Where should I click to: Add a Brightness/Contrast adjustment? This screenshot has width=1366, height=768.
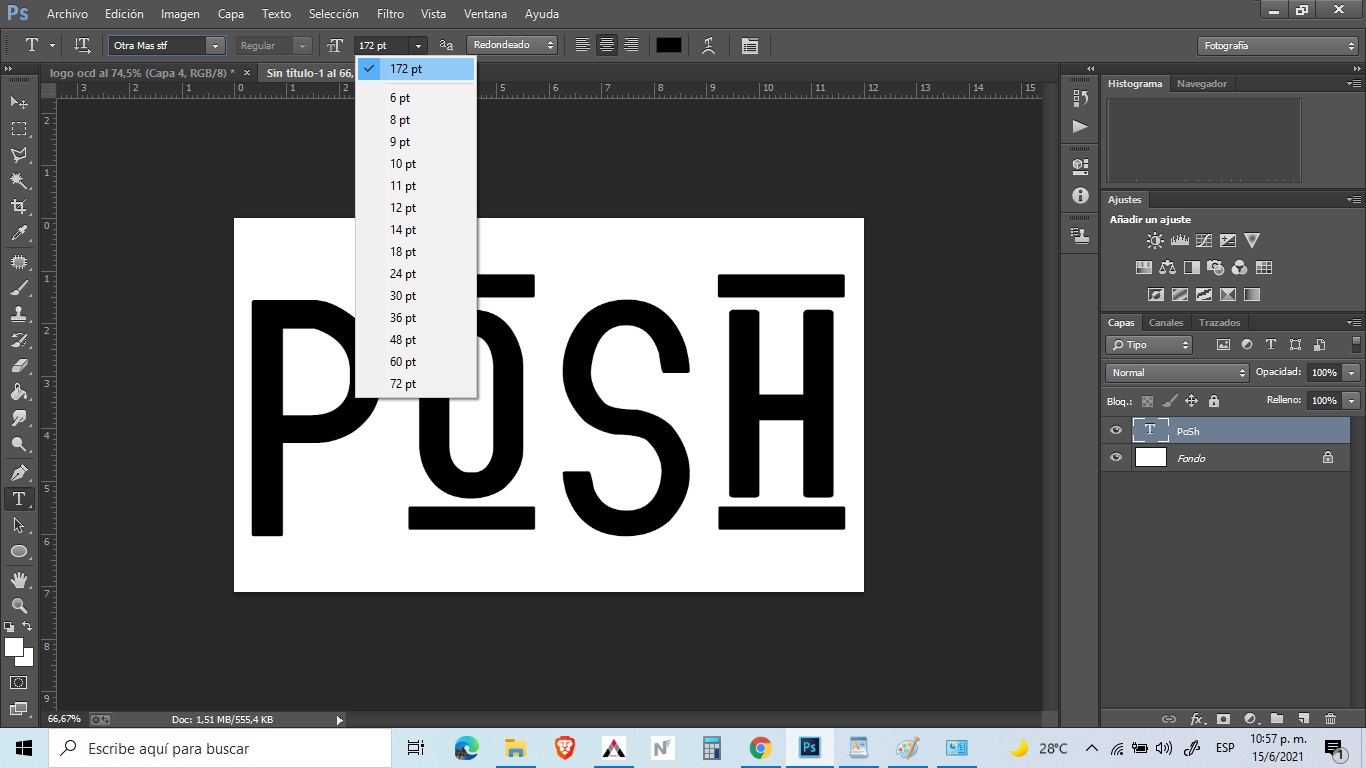[1155, 241]
